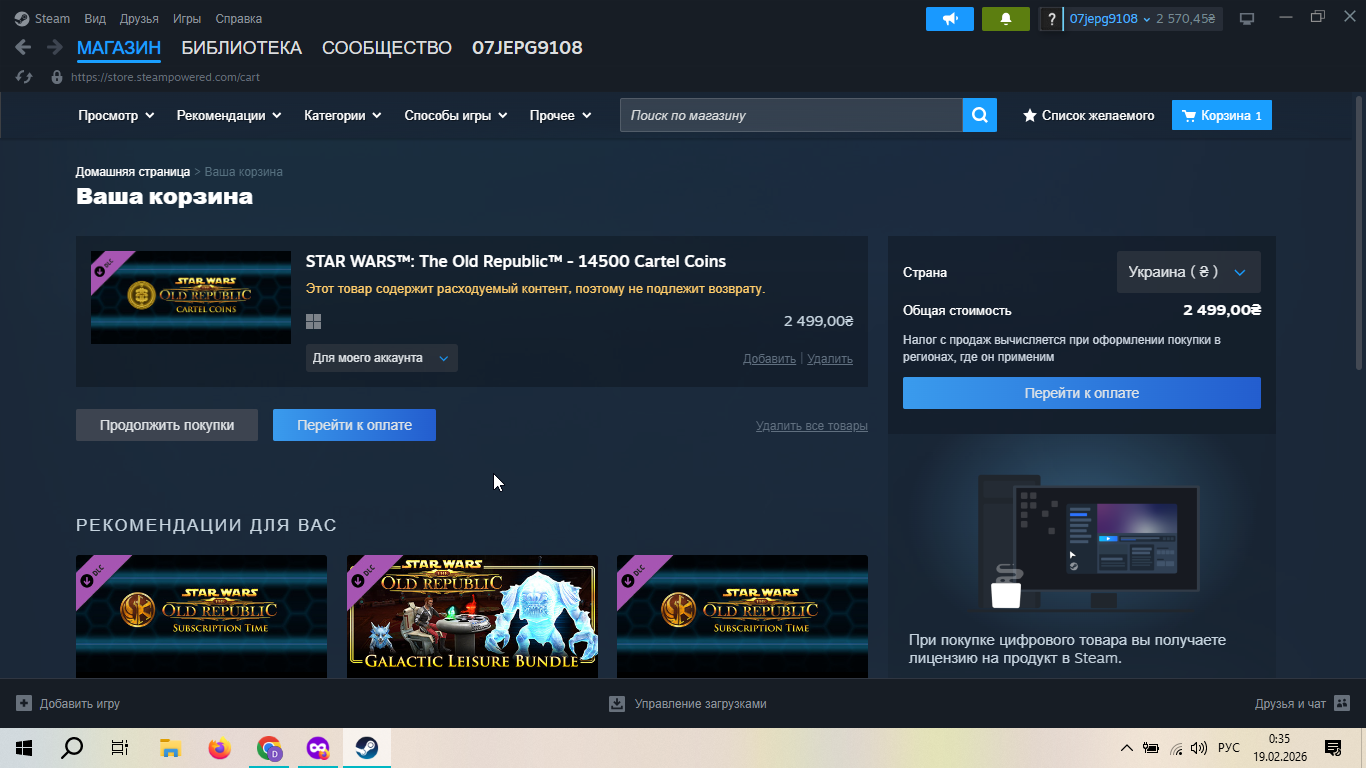Click the wishlist star icon
The height and width of the screenshot is (768, 1366).
pos(1029,116)
